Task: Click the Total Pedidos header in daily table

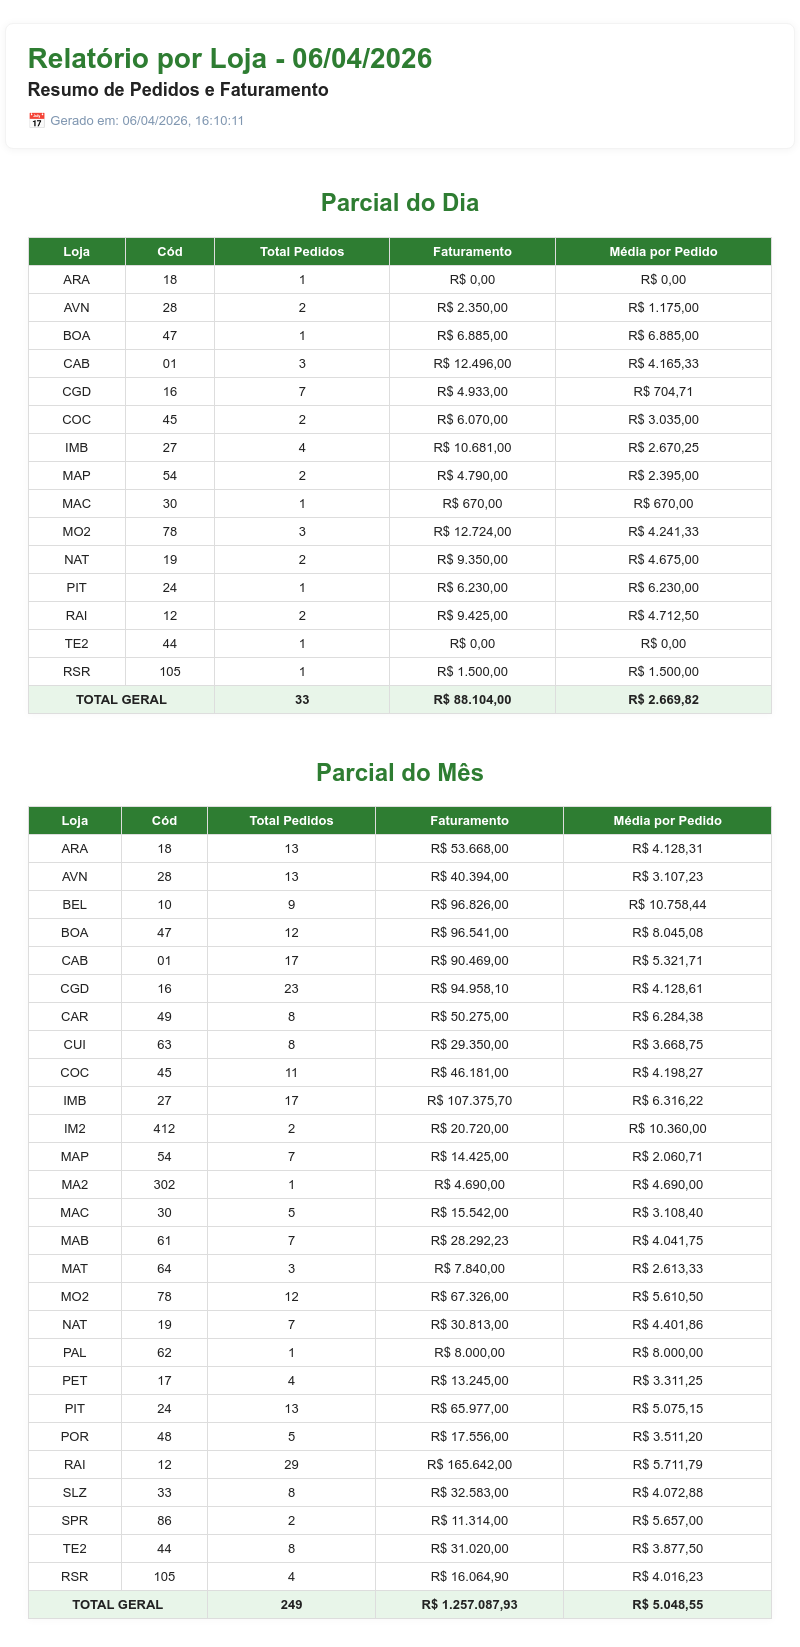Action: coord(302,252)
